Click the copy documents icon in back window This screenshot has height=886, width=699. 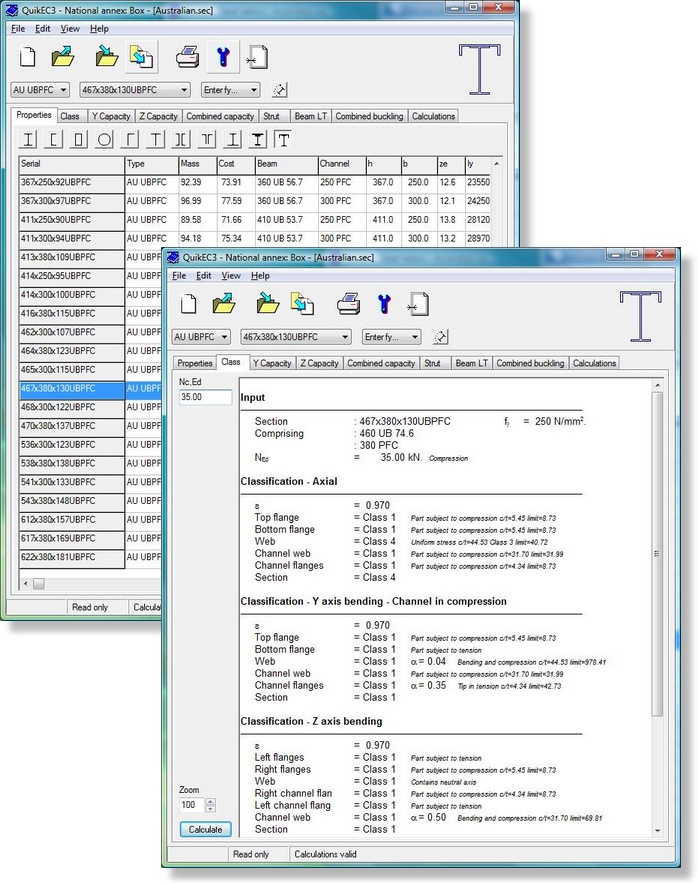[x=141, y=57]
